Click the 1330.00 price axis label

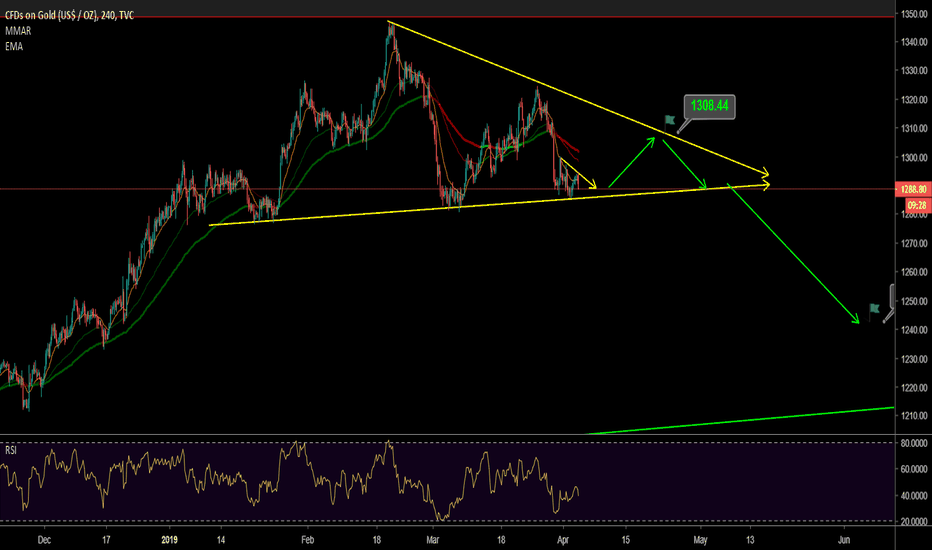pyautogui.click(x=914, y=71)
